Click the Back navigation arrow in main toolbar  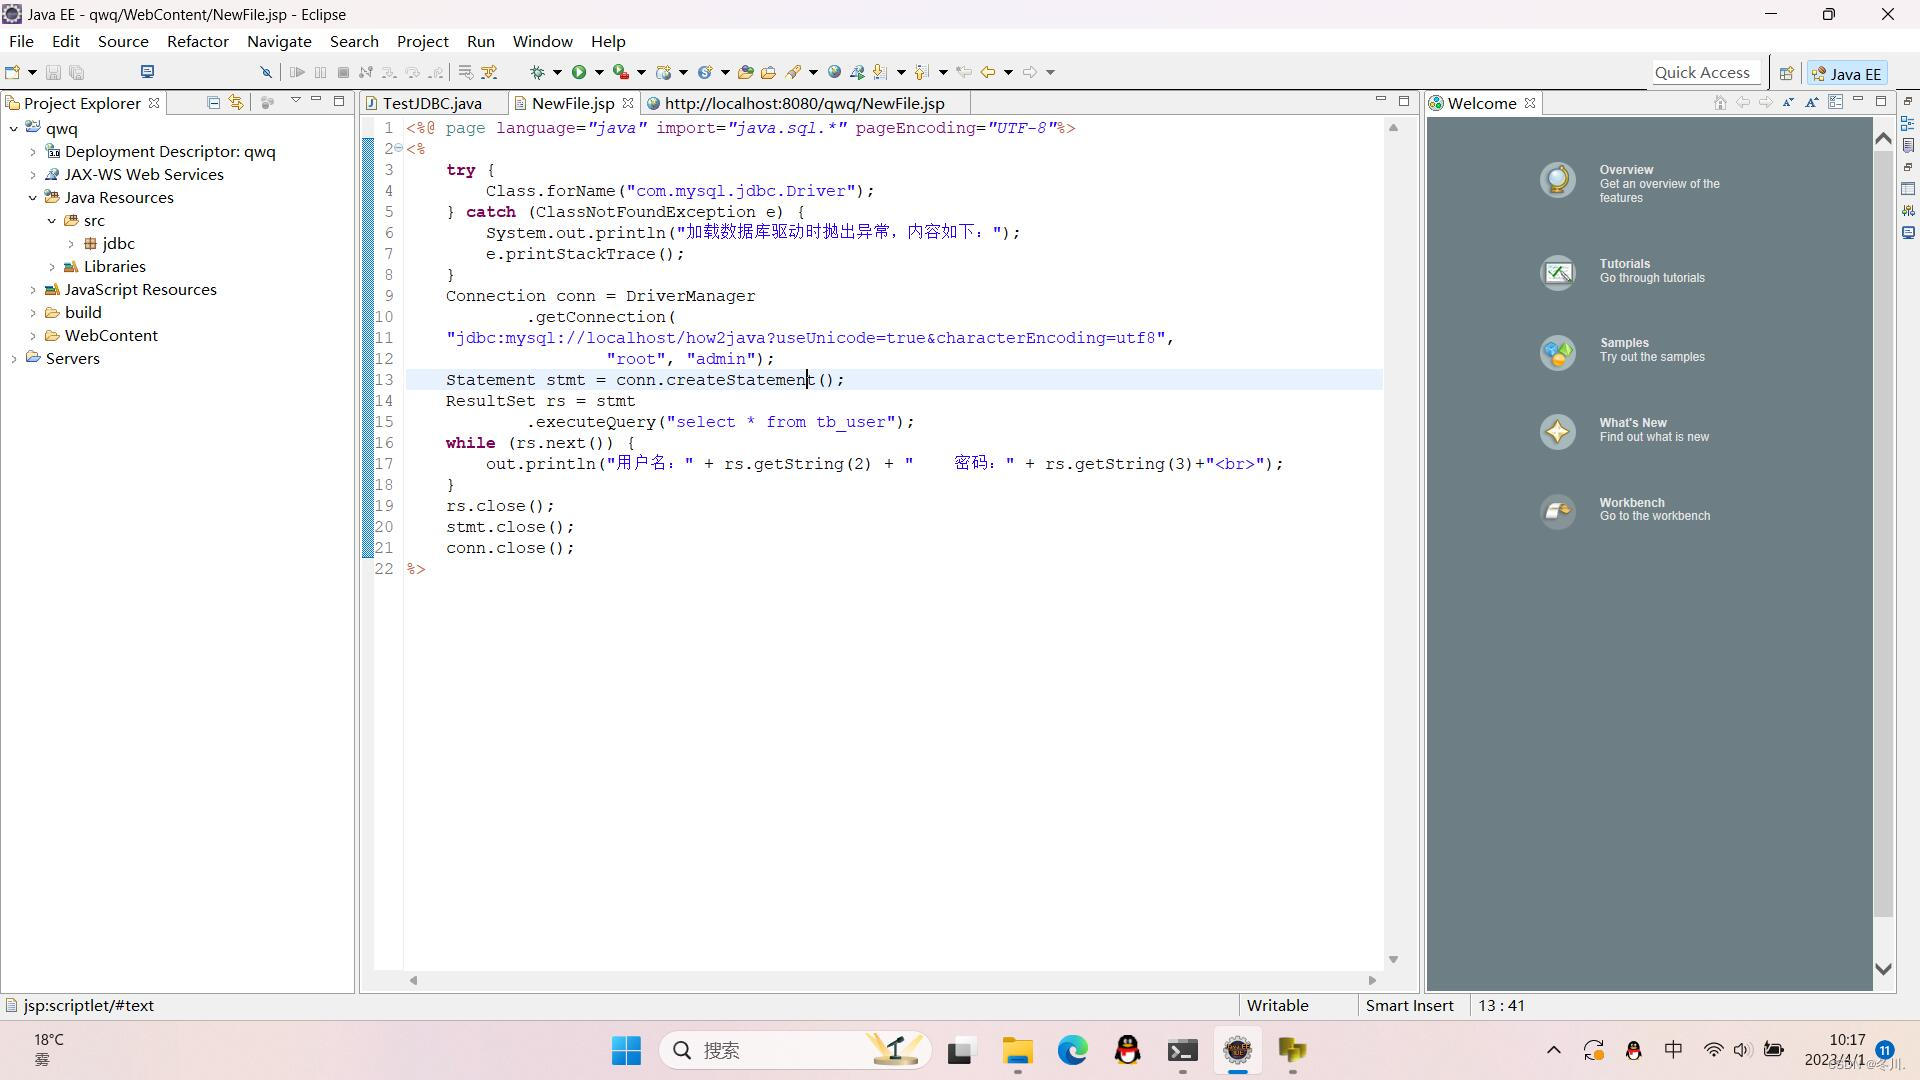pos(988,72)
